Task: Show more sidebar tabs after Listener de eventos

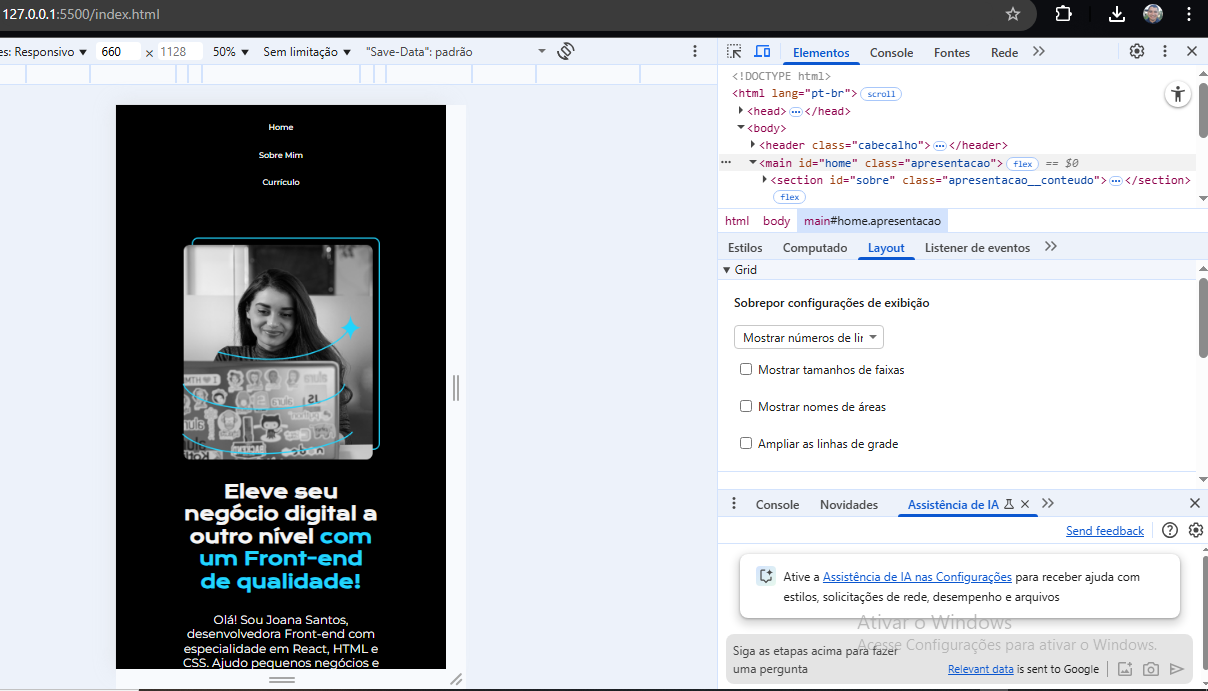Action: [1050, 247]
